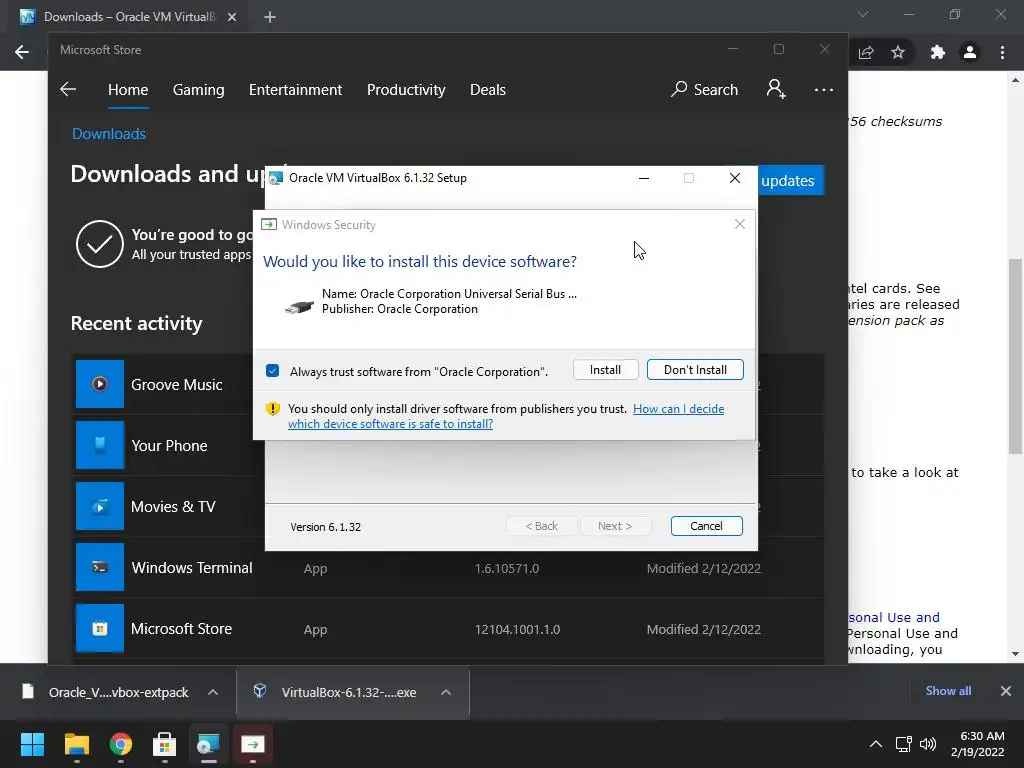
Task: Click the Chrome taskbar icon
Action: click(x=121, y=744)
